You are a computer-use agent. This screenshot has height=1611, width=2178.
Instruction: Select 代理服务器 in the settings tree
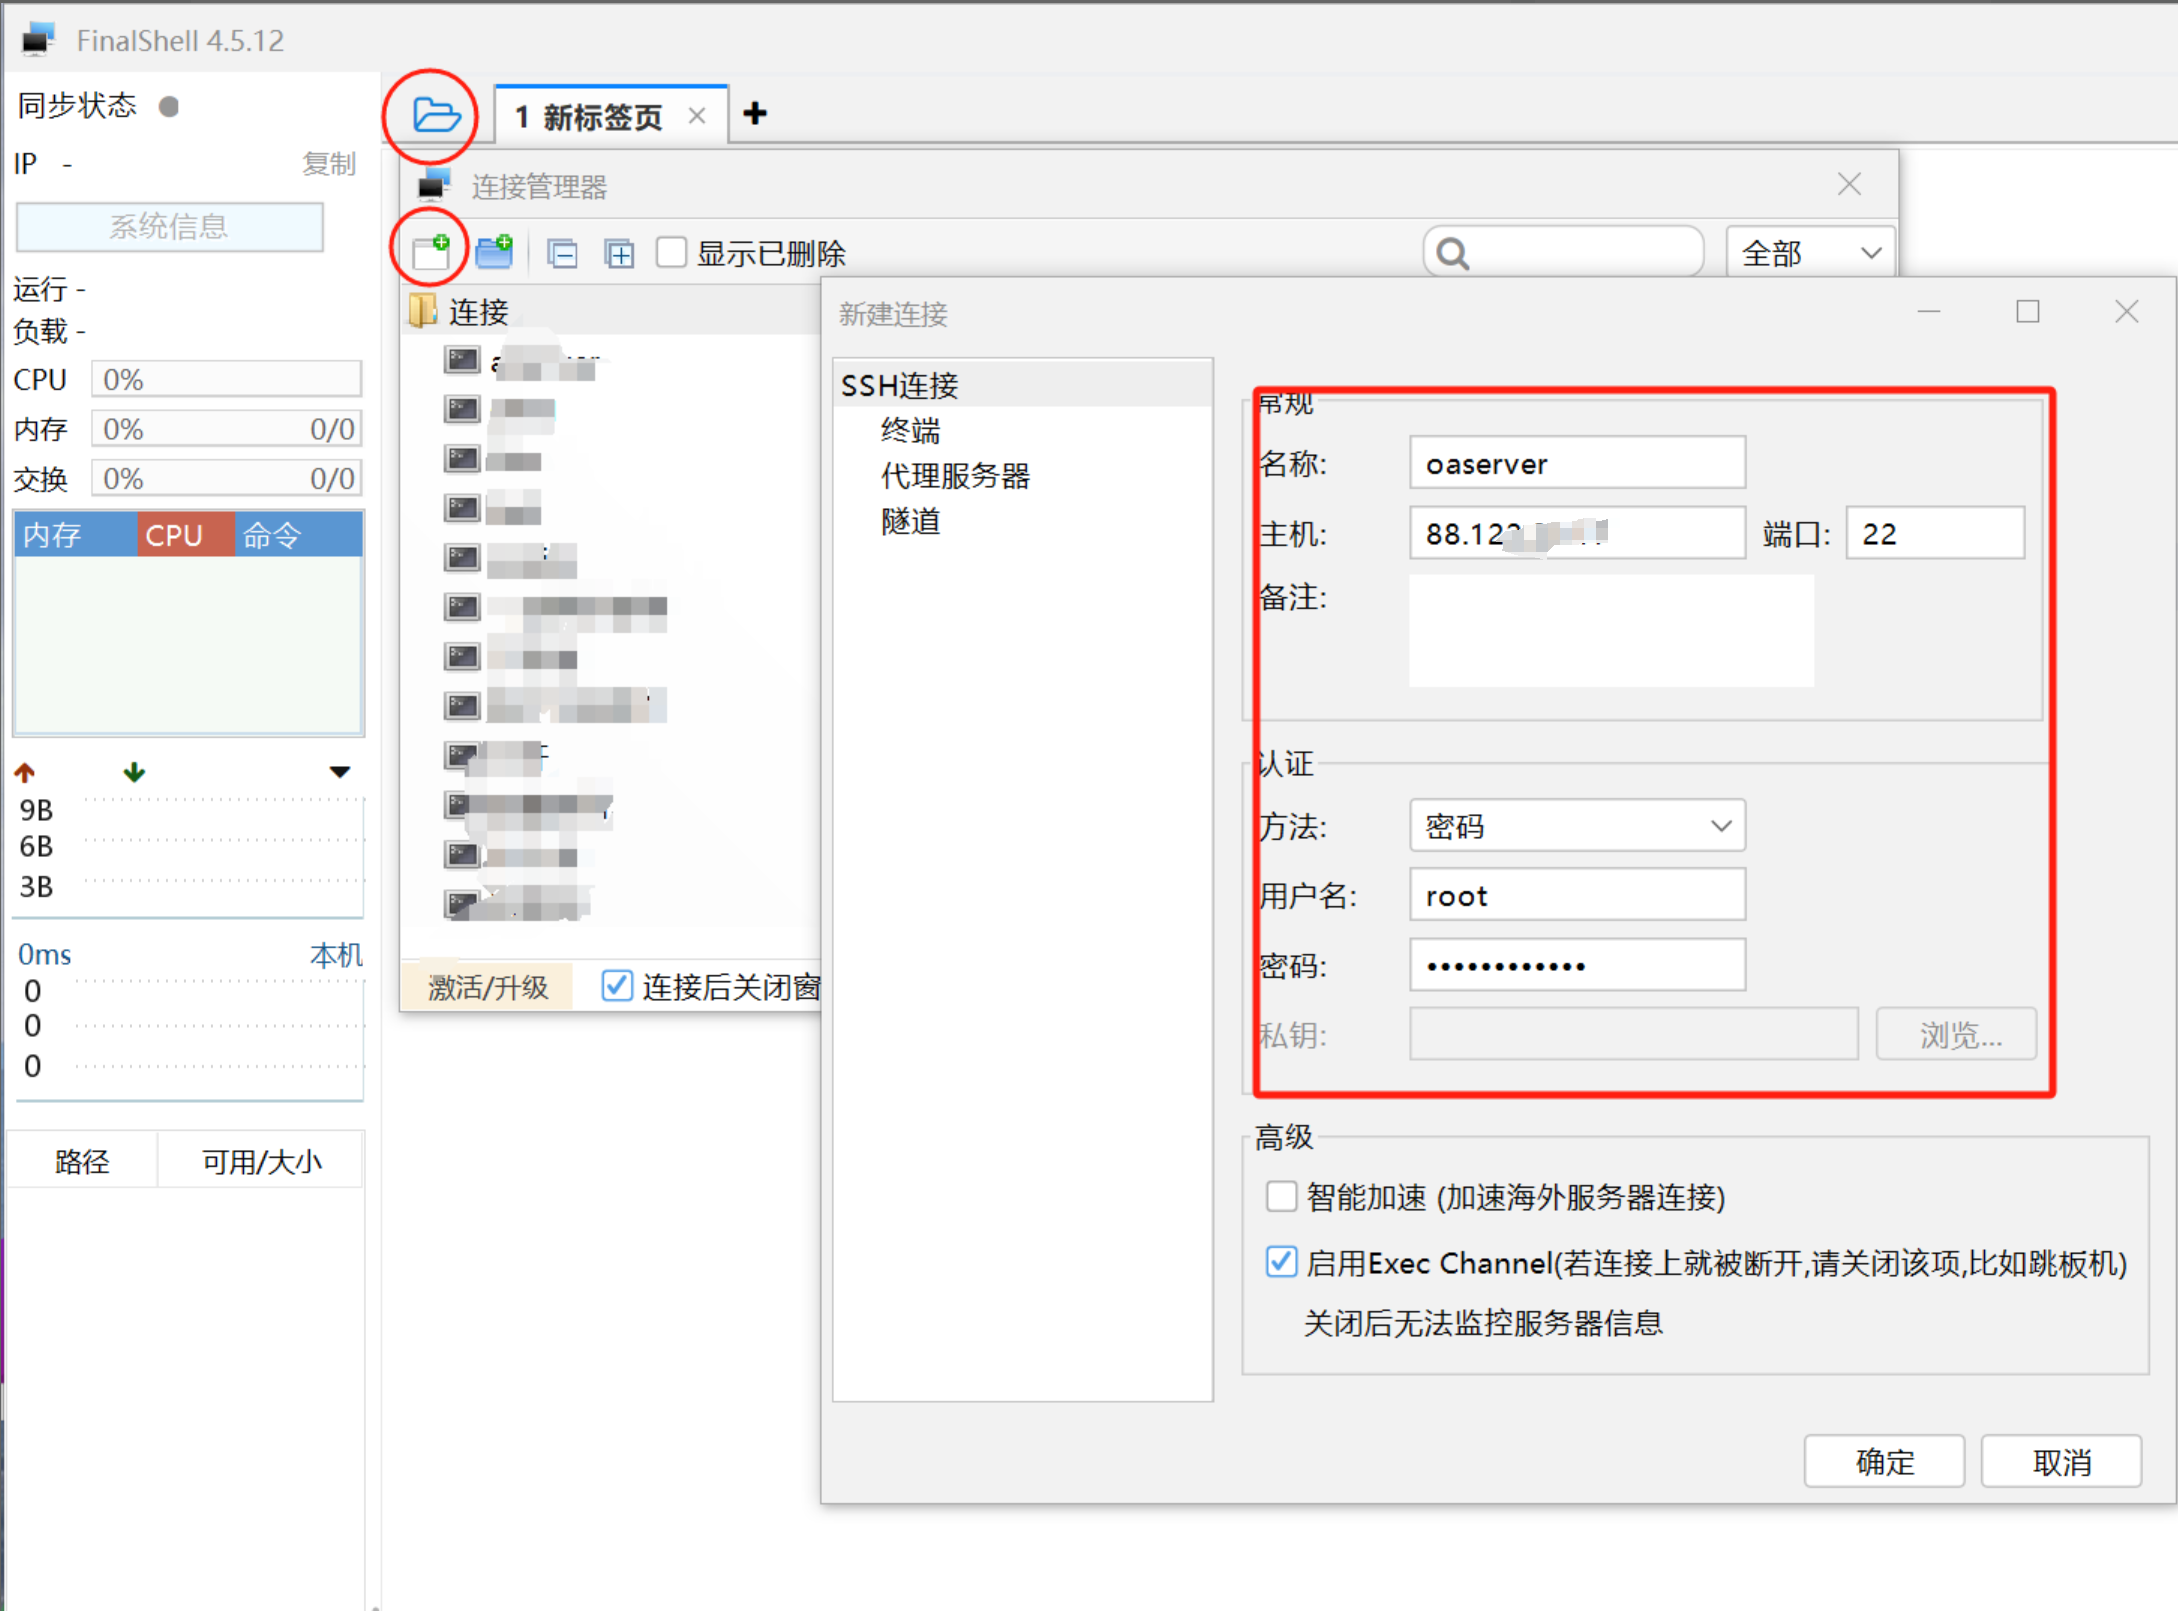(955, 475)
